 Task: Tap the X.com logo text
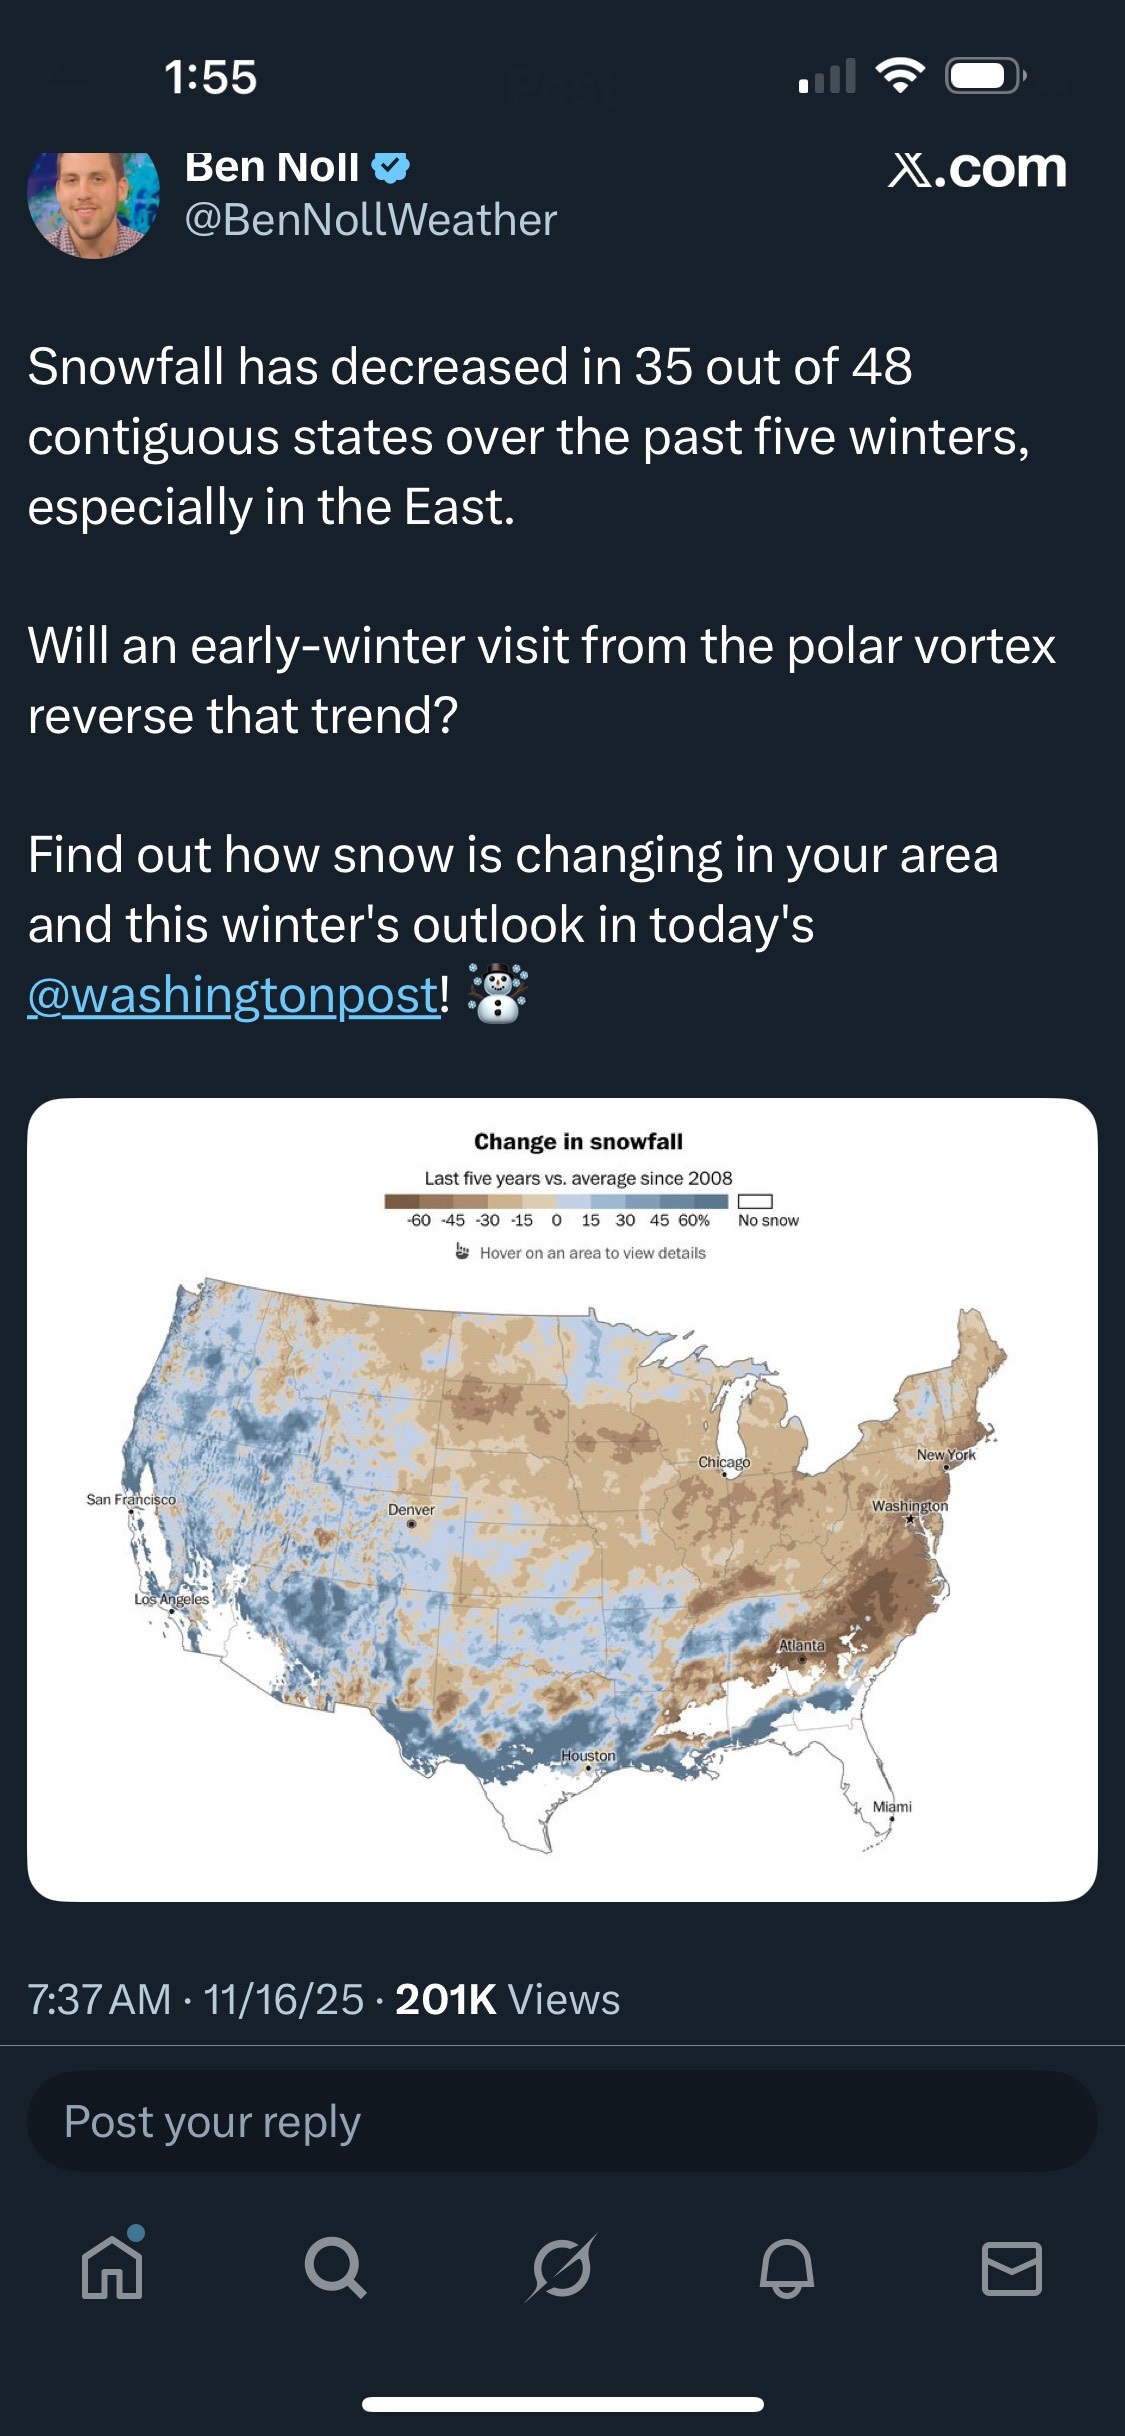coord(977,168)
